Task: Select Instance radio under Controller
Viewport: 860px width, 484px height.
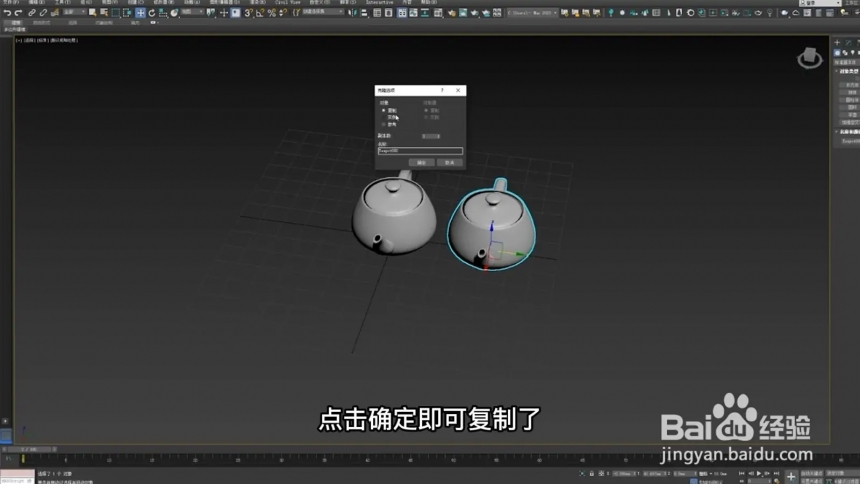Action: pos(426,117)
